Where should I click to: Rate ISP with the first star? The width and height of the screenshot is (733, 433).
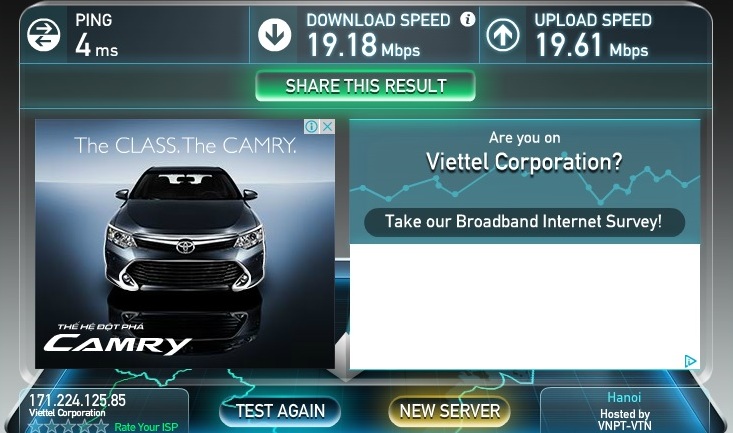[x=35, y=426]
